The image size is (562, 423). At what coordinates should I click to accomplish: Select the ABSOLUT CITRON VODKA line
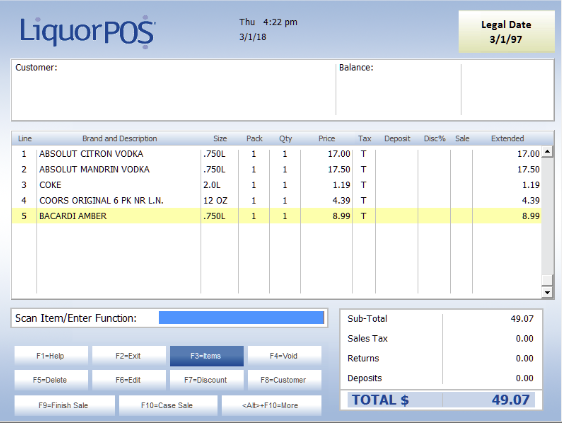(x=276, y=154)
